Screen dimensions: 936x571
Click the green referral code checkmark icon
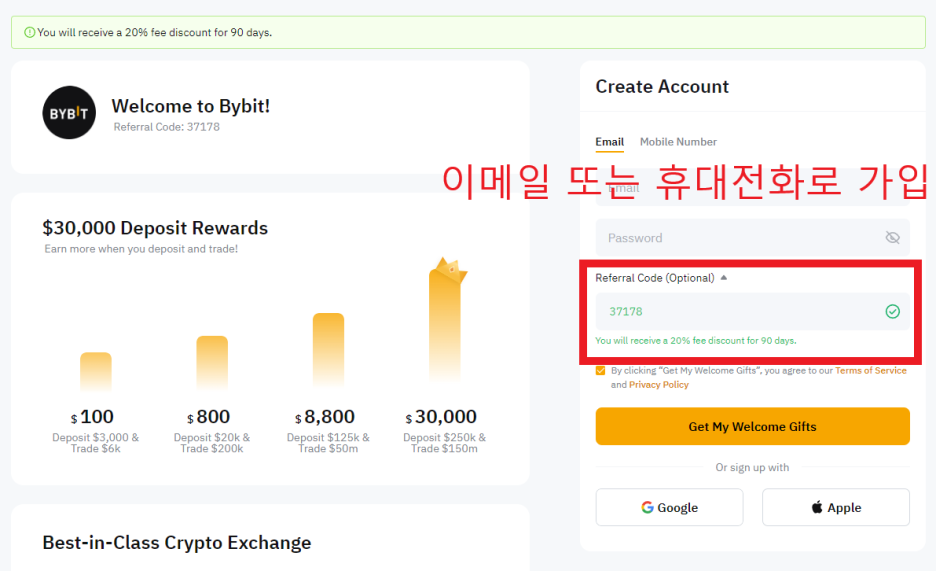(x=892, y=311)
